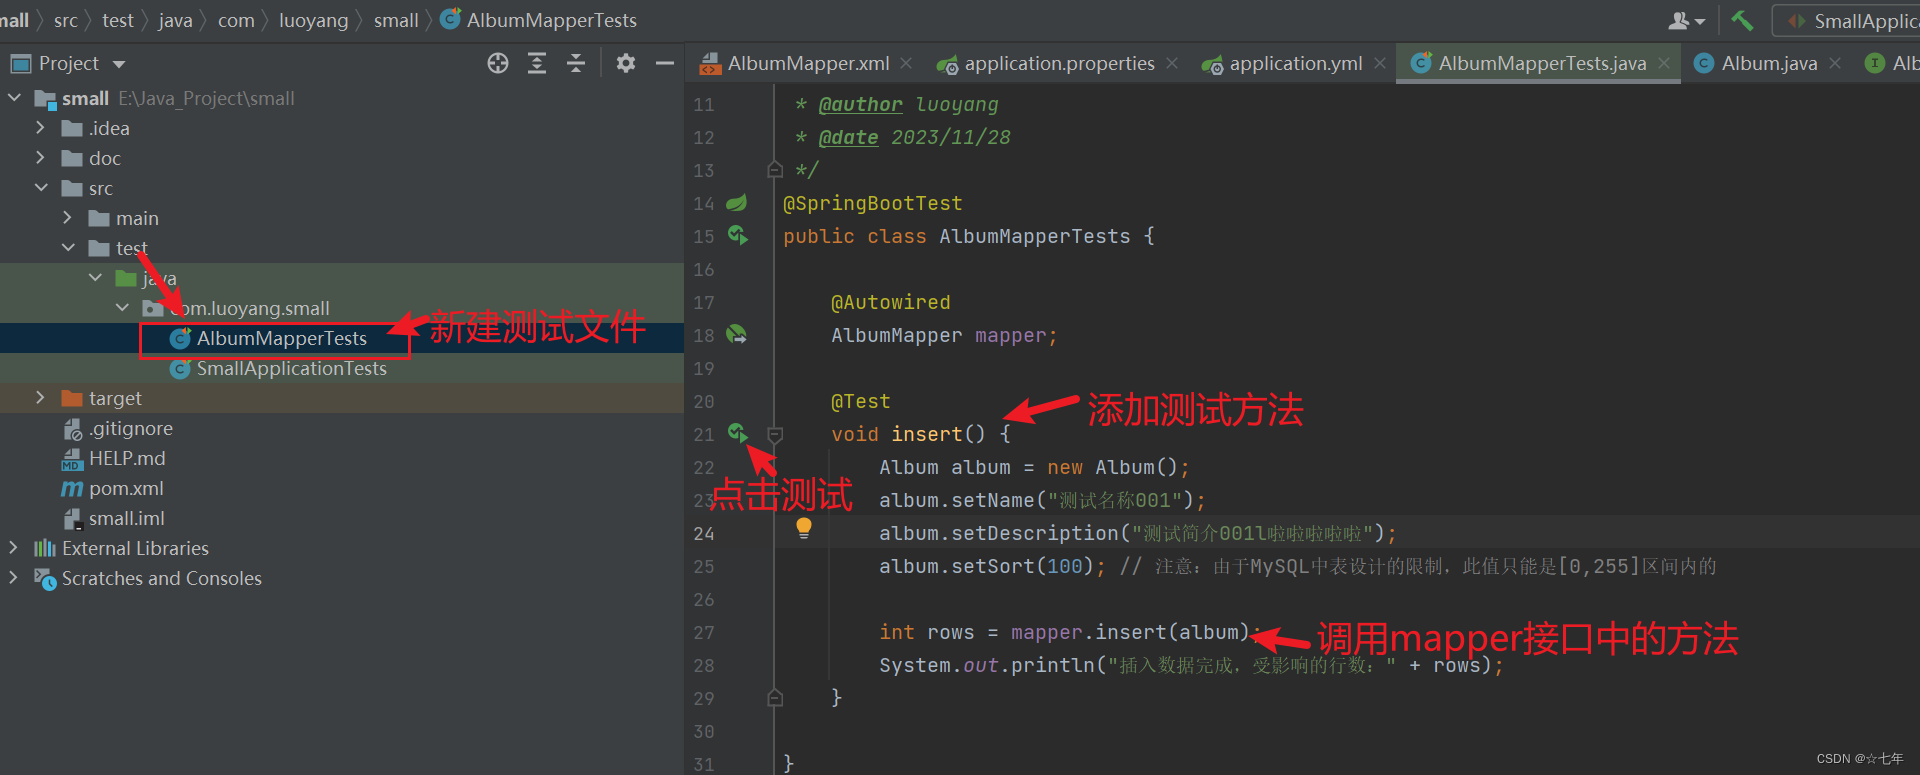Expand the main folder

pyautogui.click(x=67, y=218)
